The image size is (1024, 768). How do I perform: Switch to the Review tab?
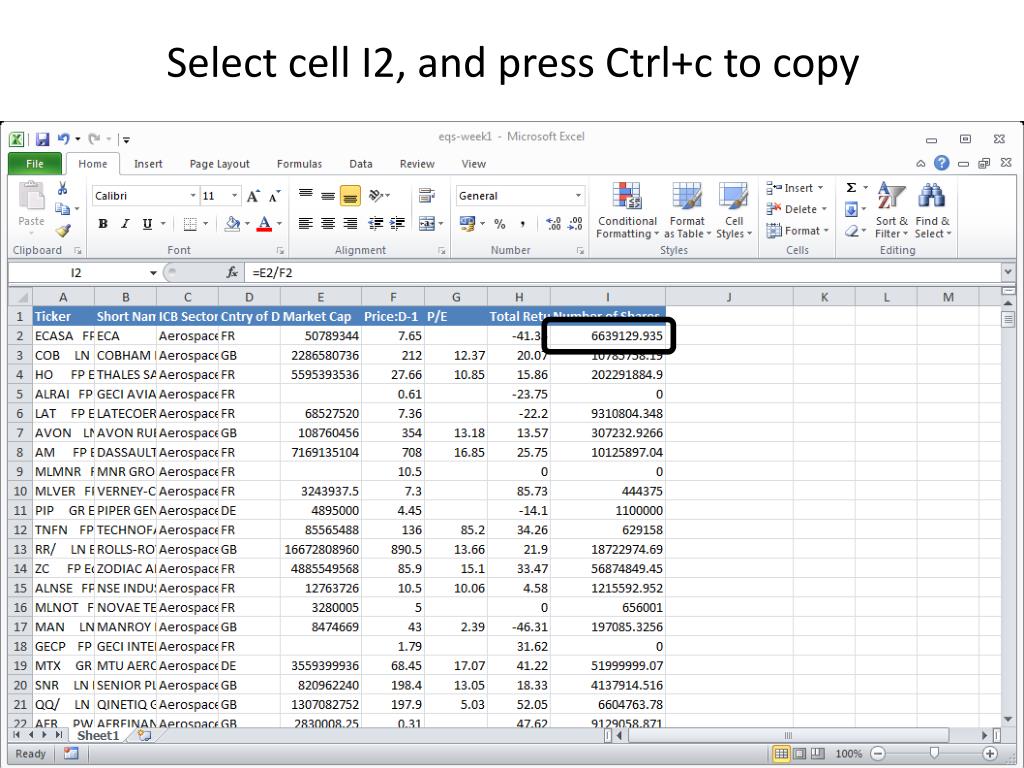pyautogui.click(x=417, y=164)
